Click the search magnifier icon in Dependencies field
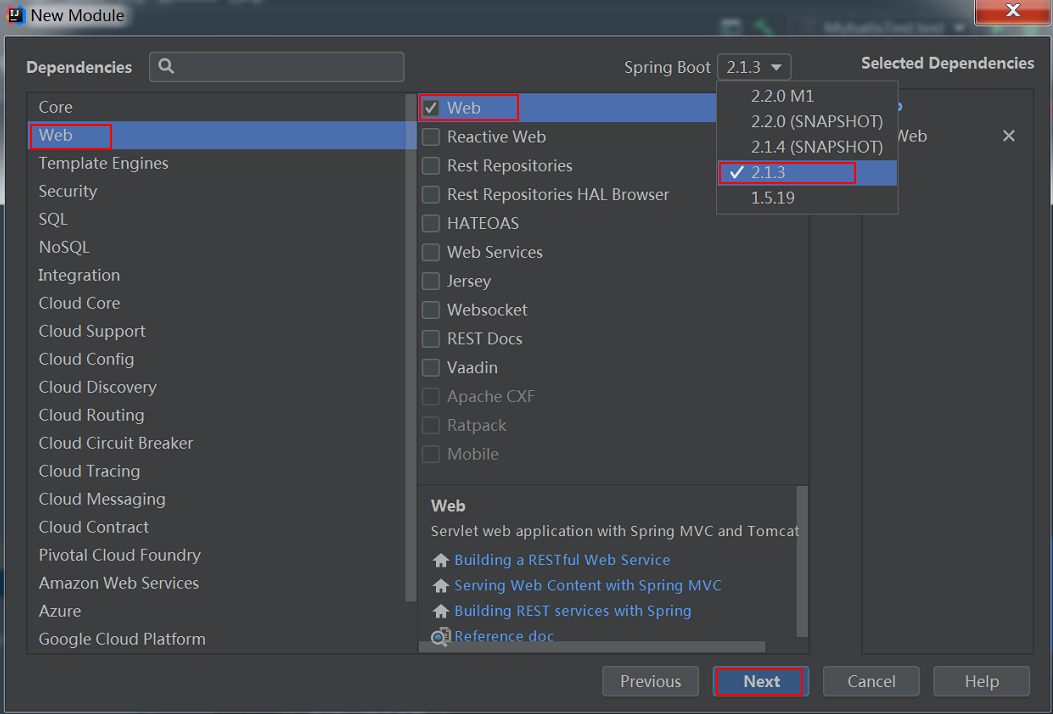 166,66
